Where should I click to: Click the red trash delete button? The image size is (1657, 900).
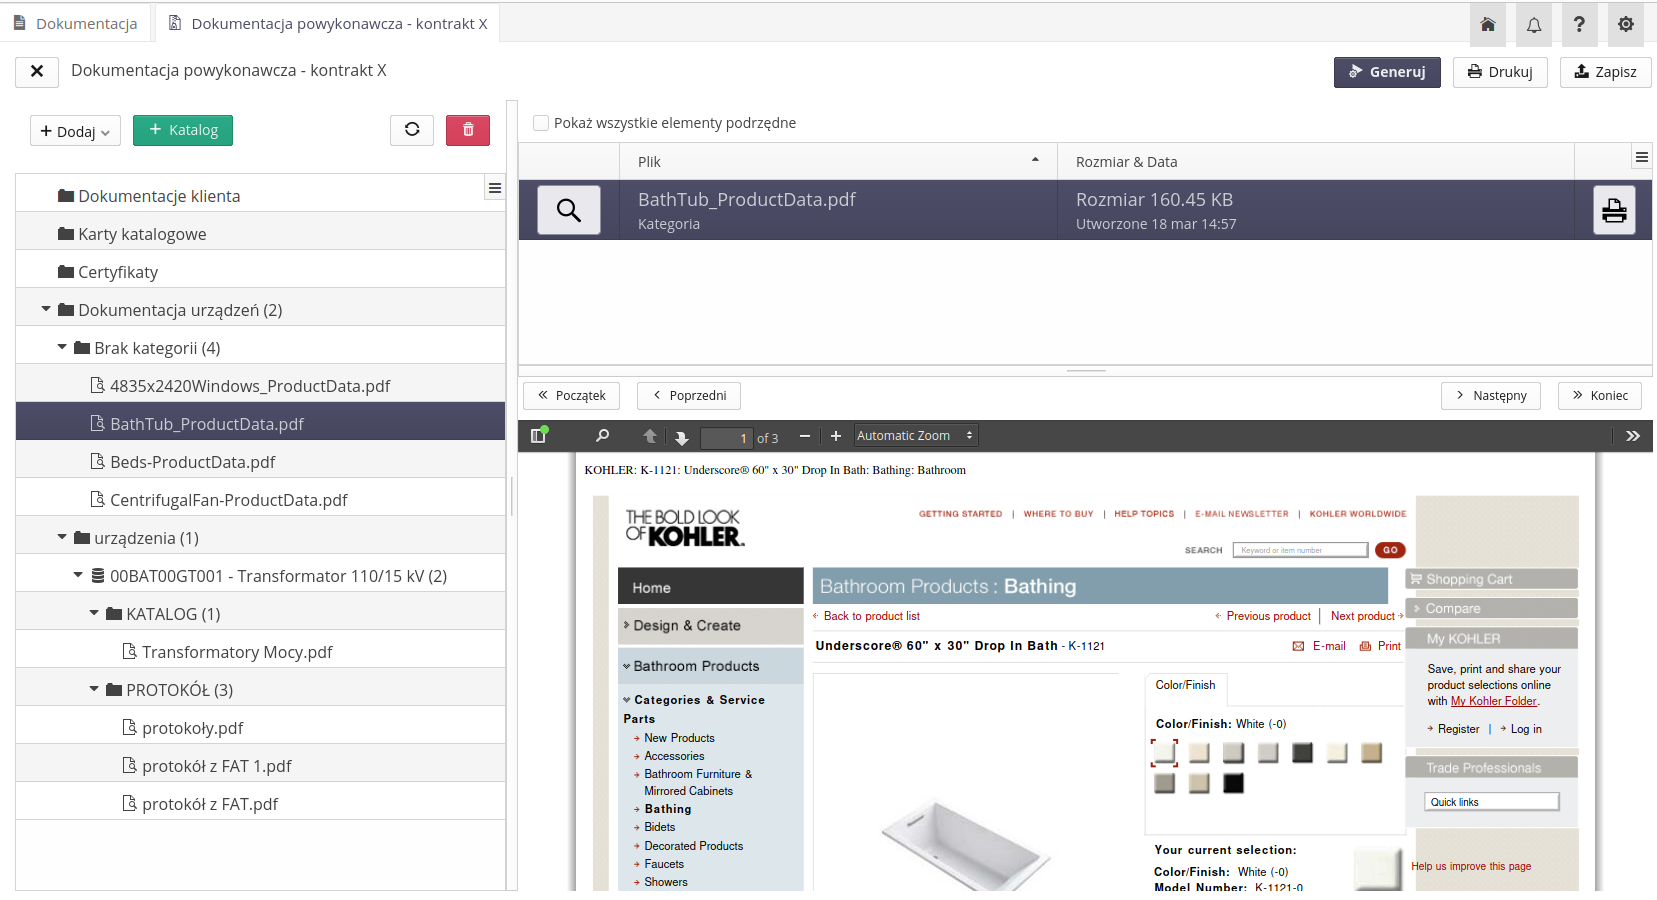click(467, 130)
